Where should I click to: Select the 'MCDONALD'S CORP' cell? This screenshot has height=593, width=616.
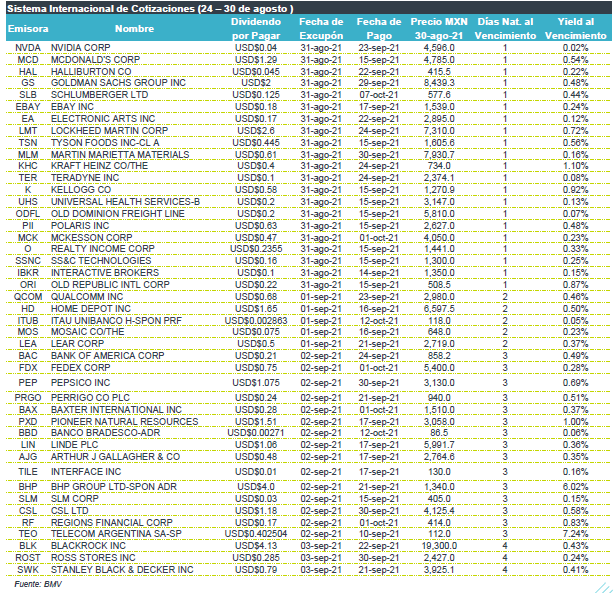click(95, 59)
